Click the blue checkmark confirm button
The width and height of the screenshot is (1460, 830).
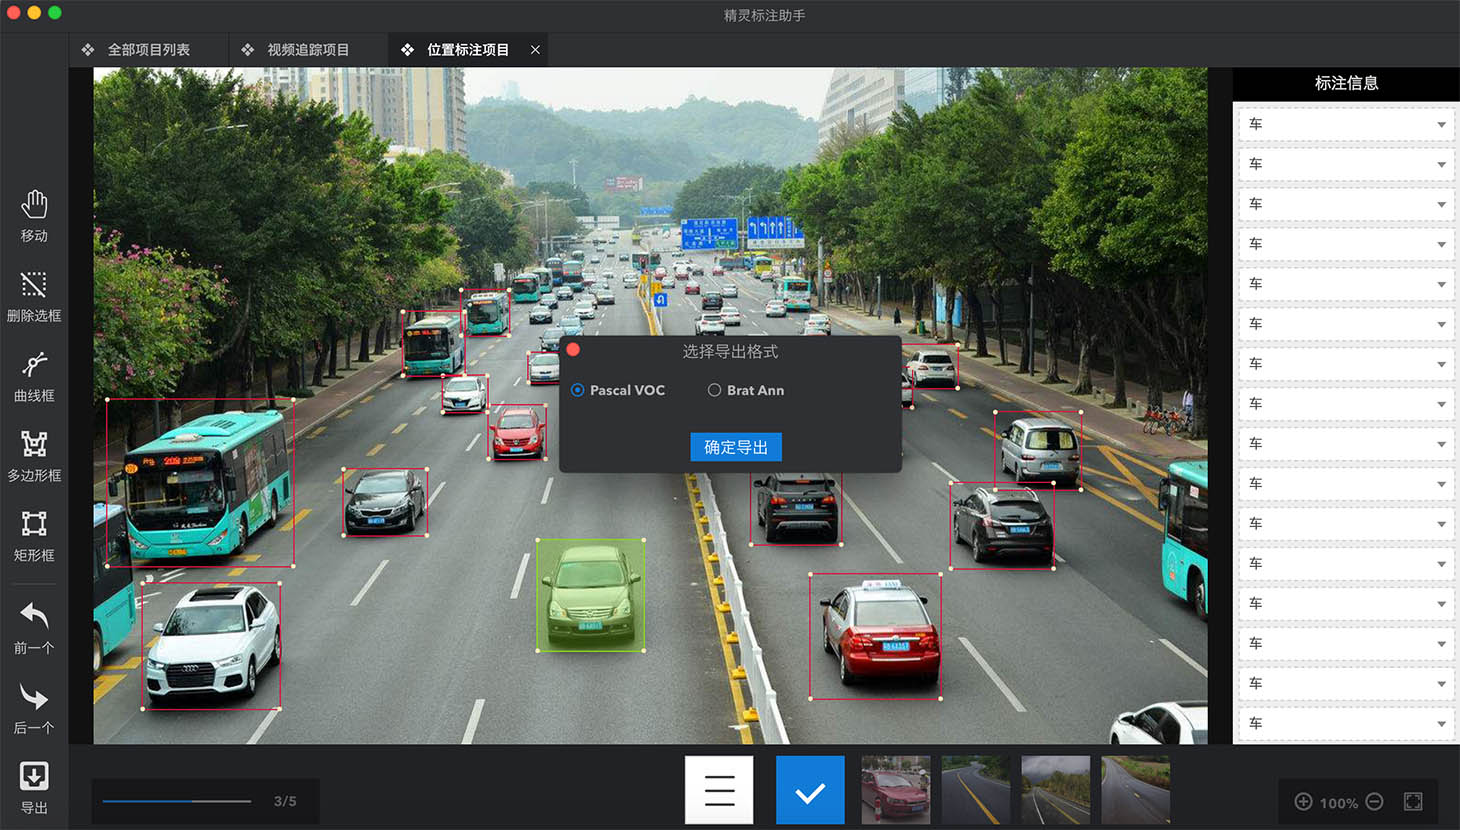pyautogui.click(x=810, y=790)
